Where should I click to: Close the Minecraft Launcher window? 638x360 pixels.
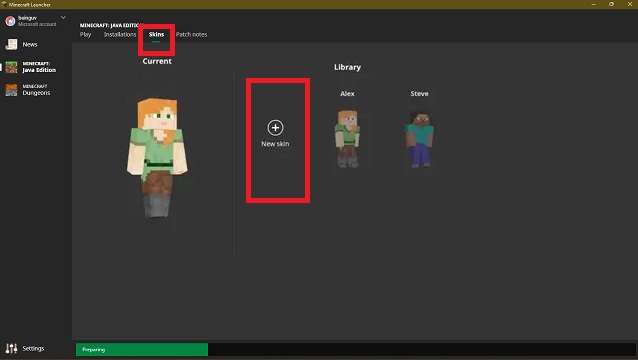coord(629,4)
